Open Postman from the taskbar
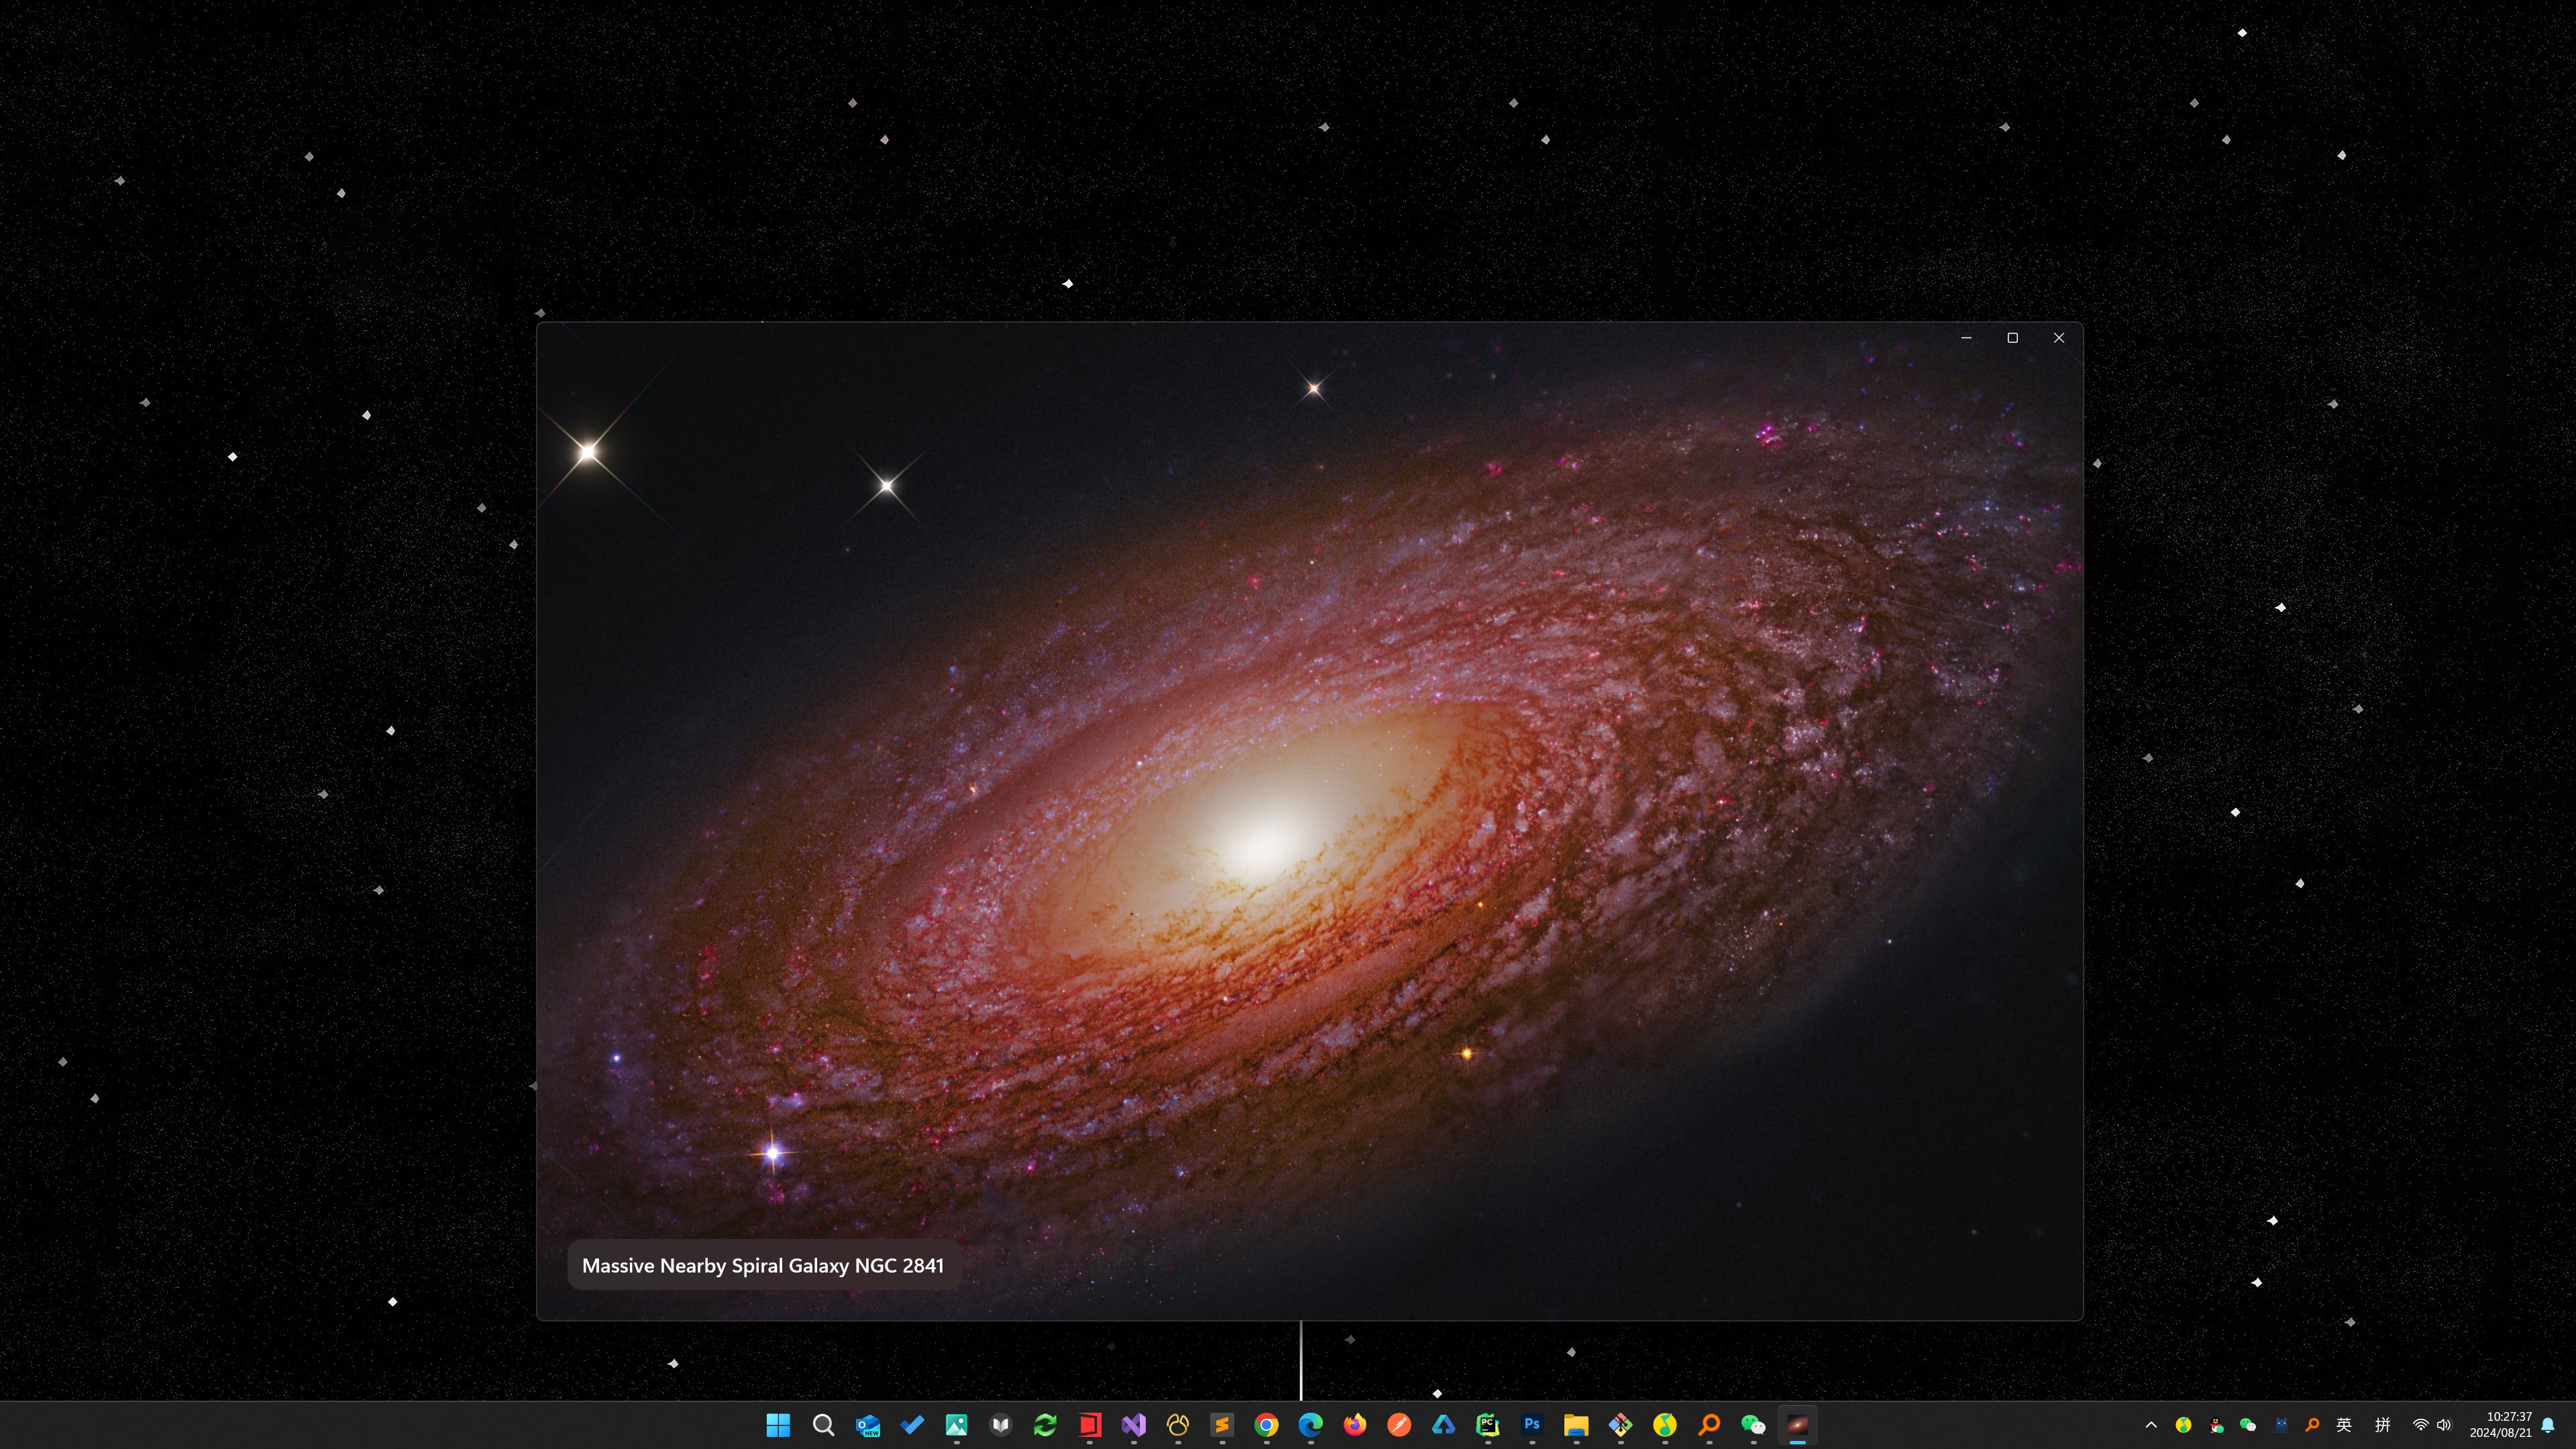 click(x=1399, y=1425)
